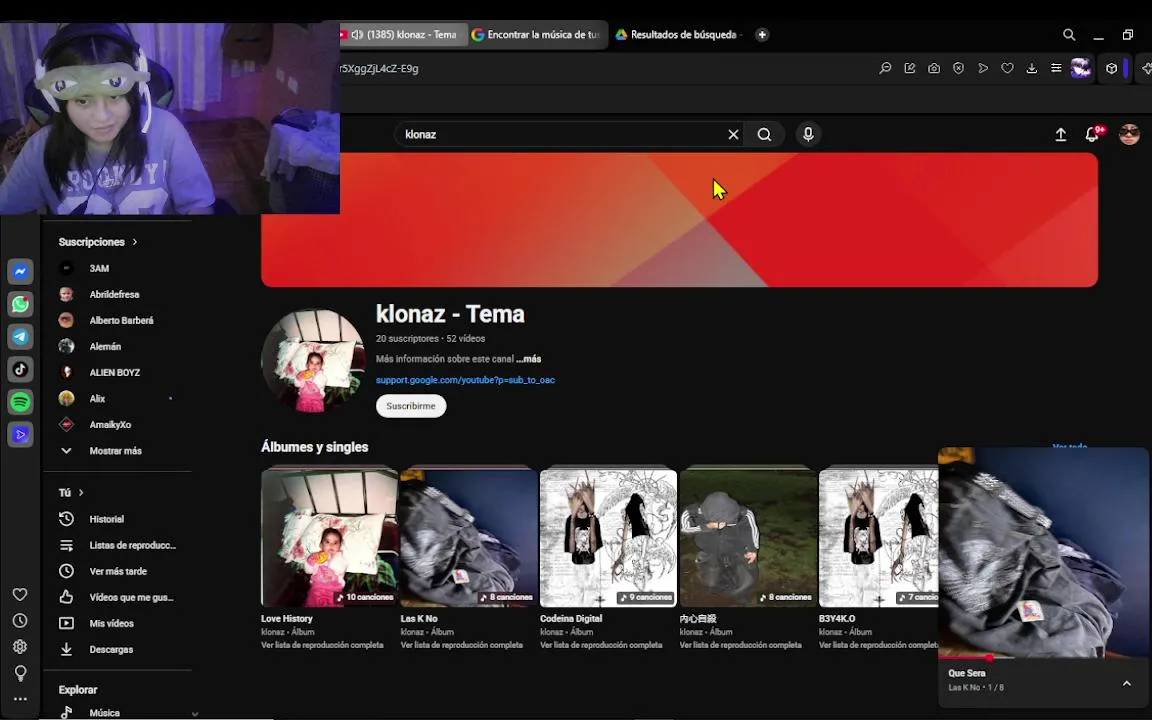Open browsing history clock in the Opera sidebar
This screenshot has height=720, width=1152.
20,621
